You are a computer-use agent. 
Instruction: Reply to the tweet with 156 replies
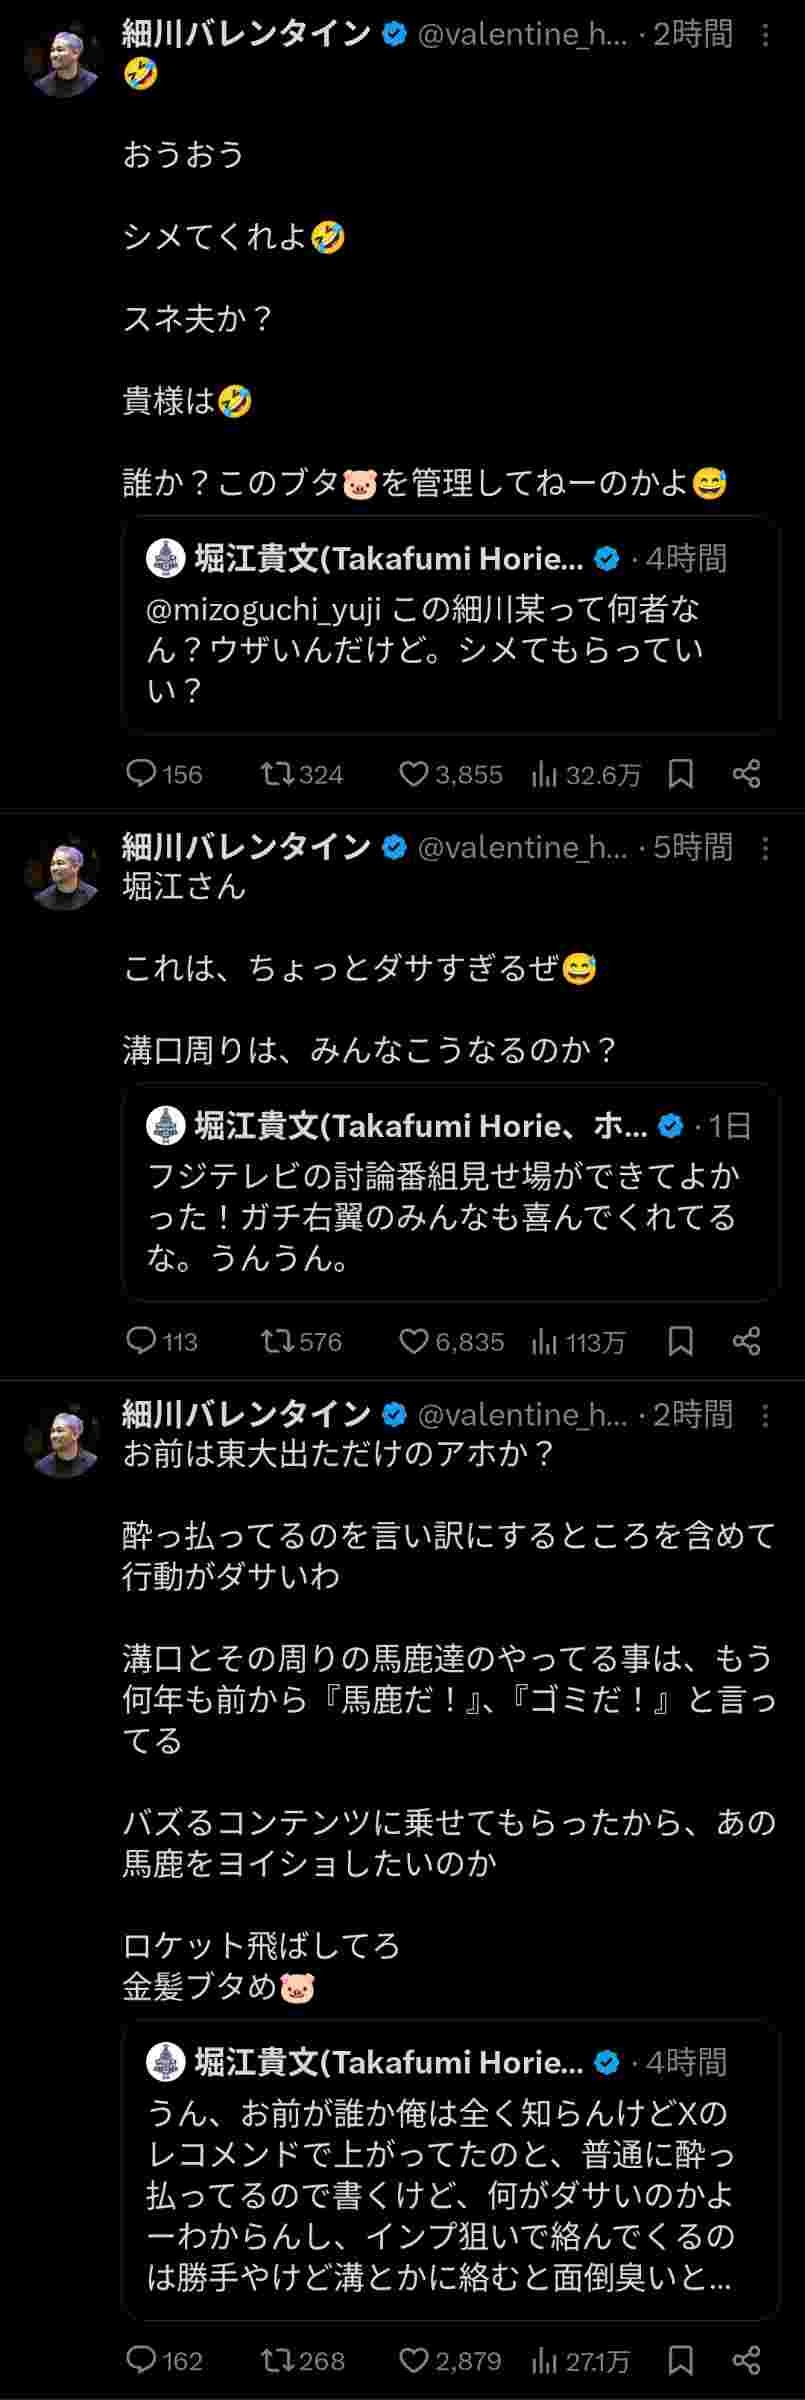click(141, 773)
